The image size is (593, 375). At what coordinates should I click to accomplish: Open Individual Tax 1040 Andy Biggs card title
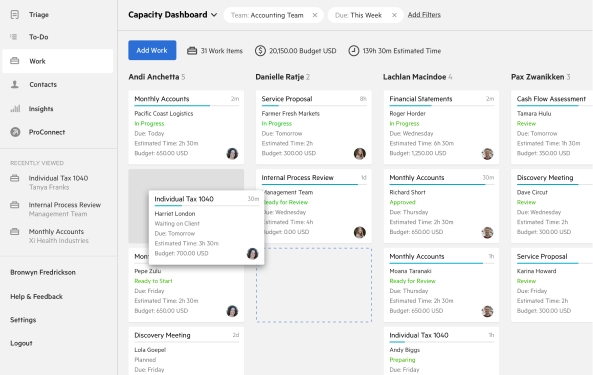[419, 335]
